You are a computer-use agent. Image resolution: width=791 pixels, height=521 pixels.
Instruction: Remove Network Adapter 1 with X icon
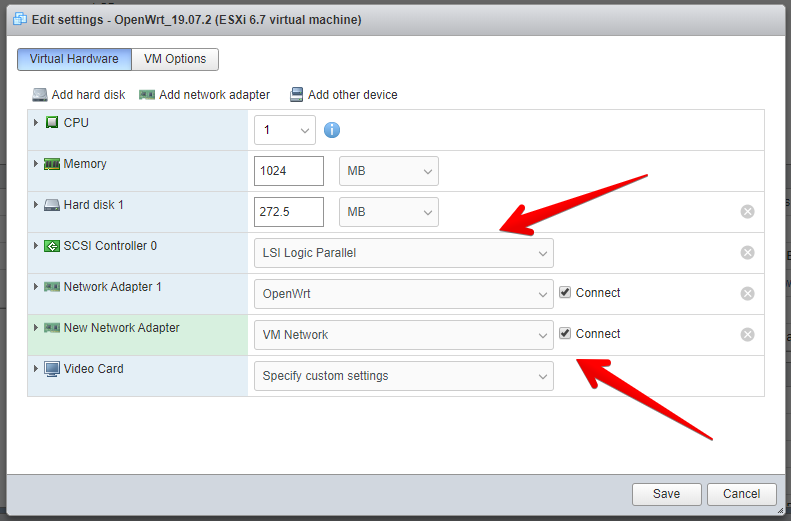click(x=747, y=294)
